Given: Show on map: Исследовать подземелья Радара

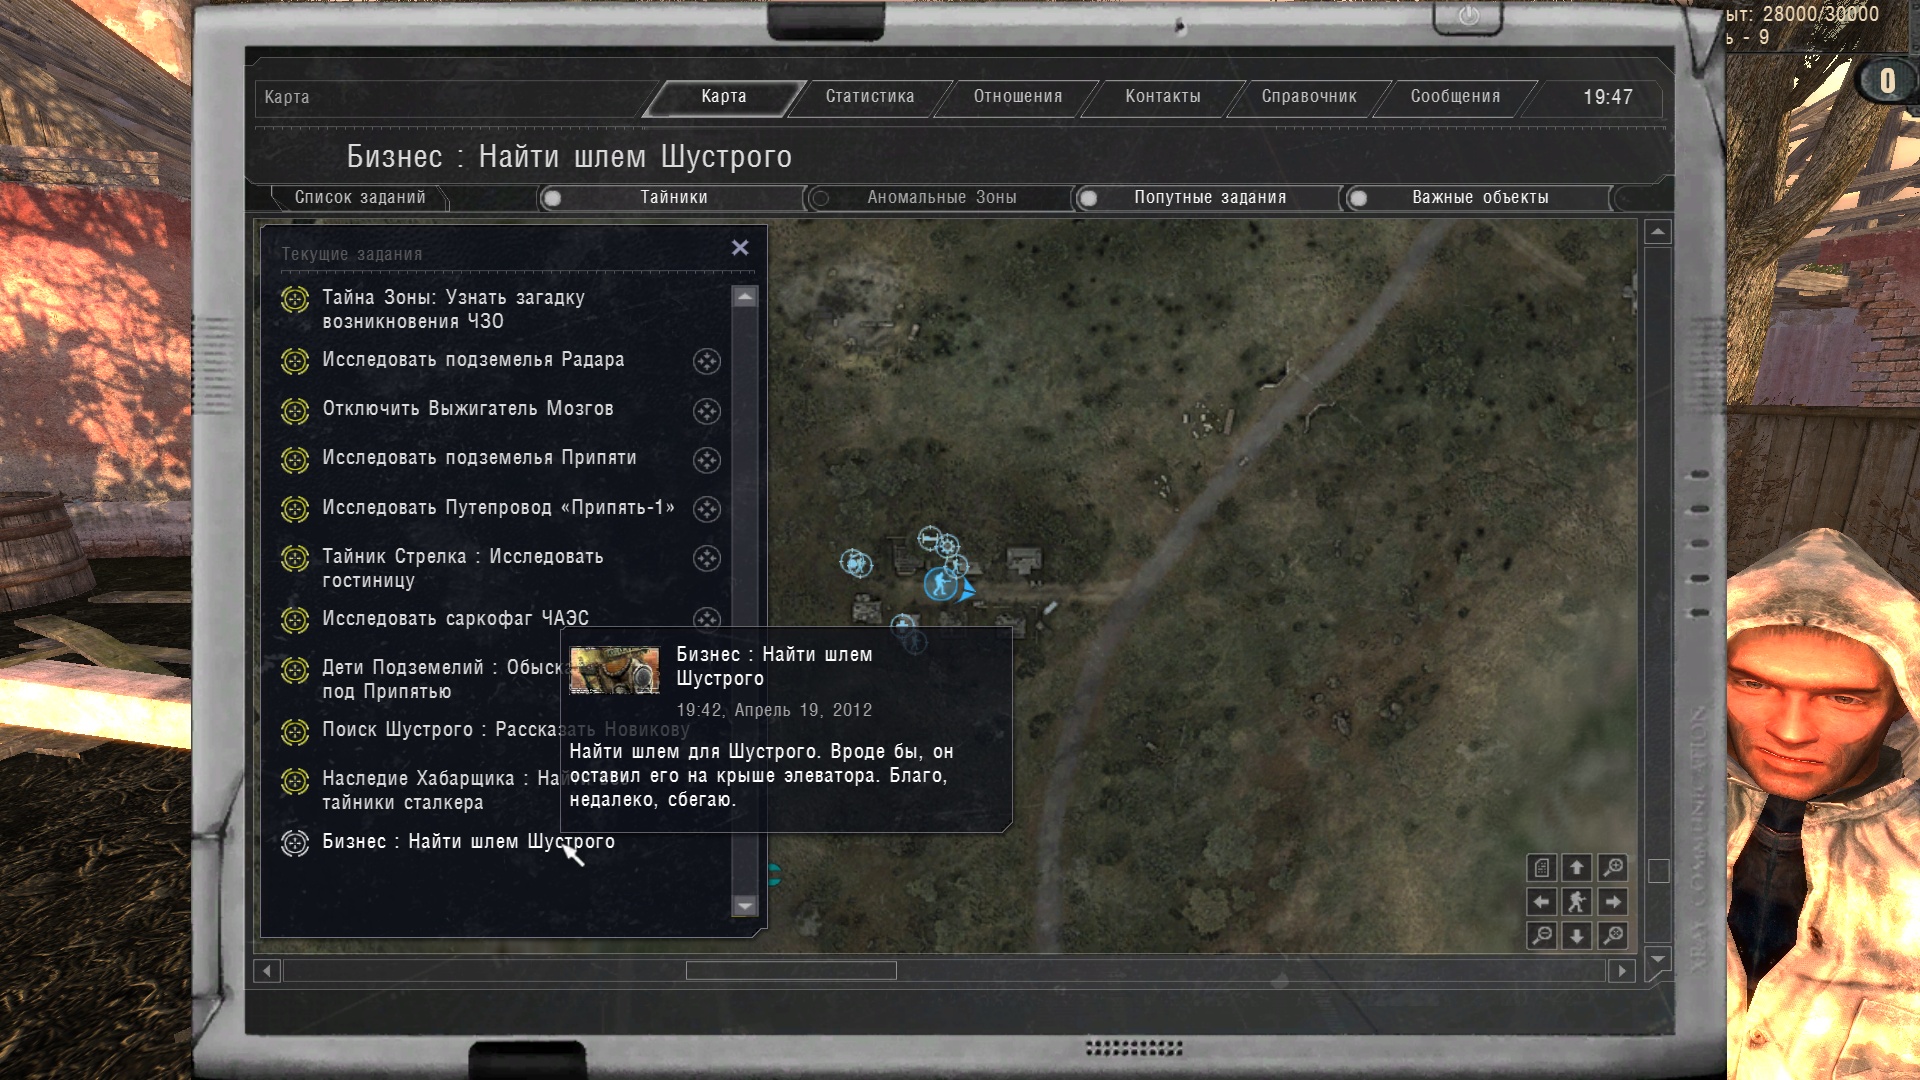Looking at the screenshot, I should 707,362.
